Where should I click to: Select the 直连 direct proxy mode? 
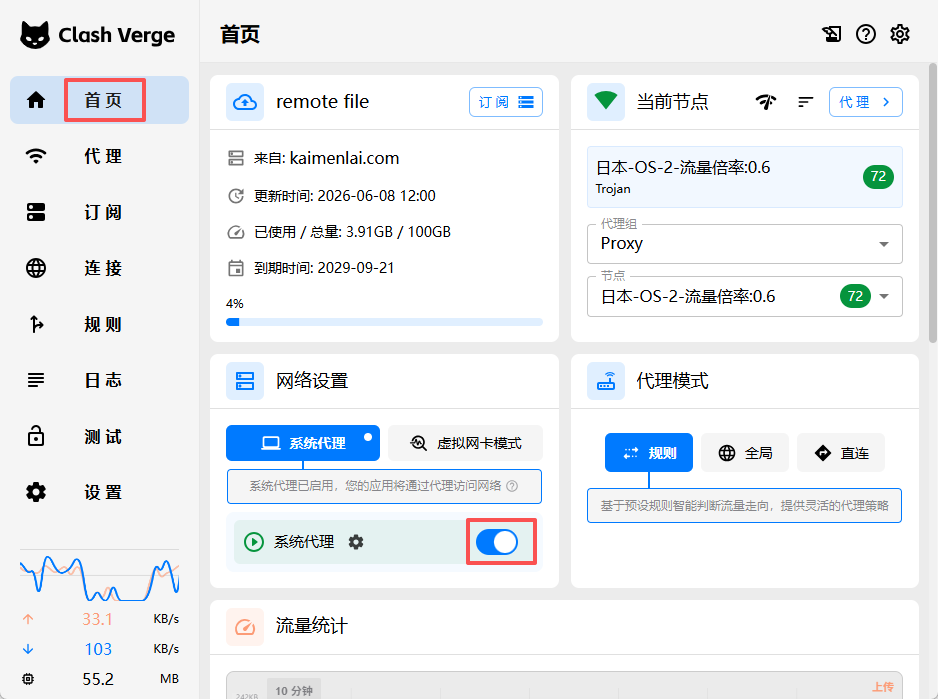pos(840,452)
